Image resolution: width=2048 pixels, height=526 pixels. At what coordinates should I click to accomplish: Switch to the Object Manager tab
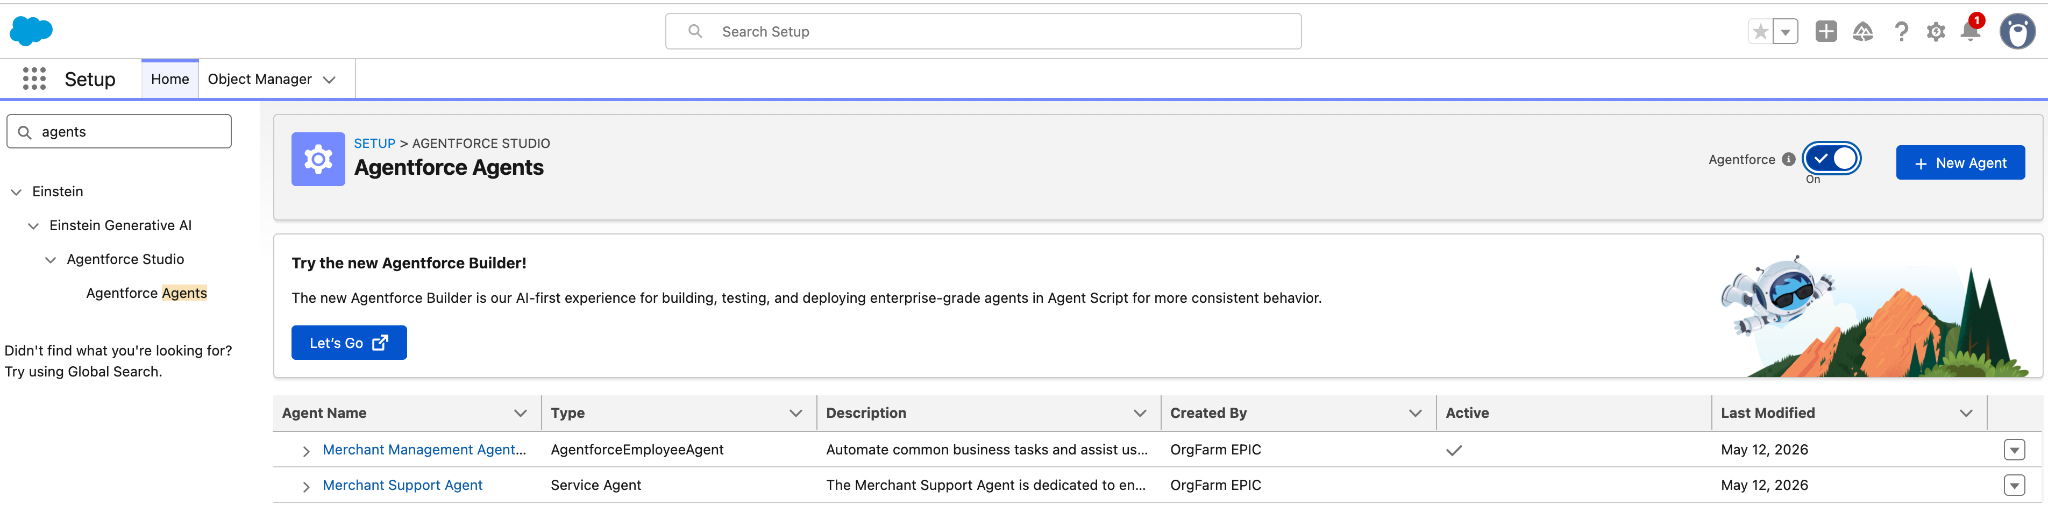point(260,79)
